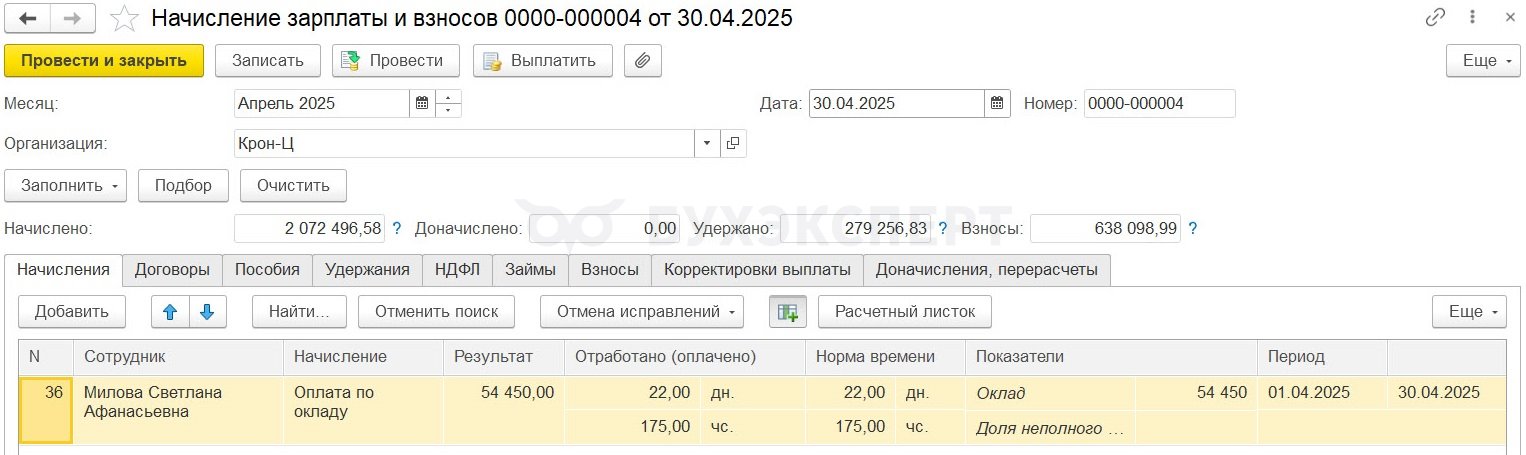Image resolution: width=1526 pixels, height=455 pixels.
Task: Expand the Организация dropdown list
Action: tap(708, 143)
